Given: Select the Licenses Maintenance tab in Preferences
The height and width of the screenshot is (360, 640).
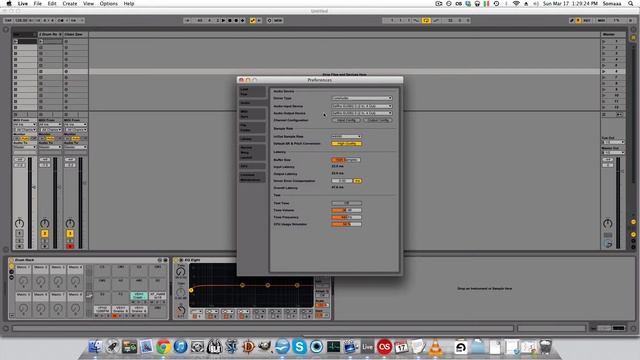Looking at the screenshot, I should [x=252, y=177].
